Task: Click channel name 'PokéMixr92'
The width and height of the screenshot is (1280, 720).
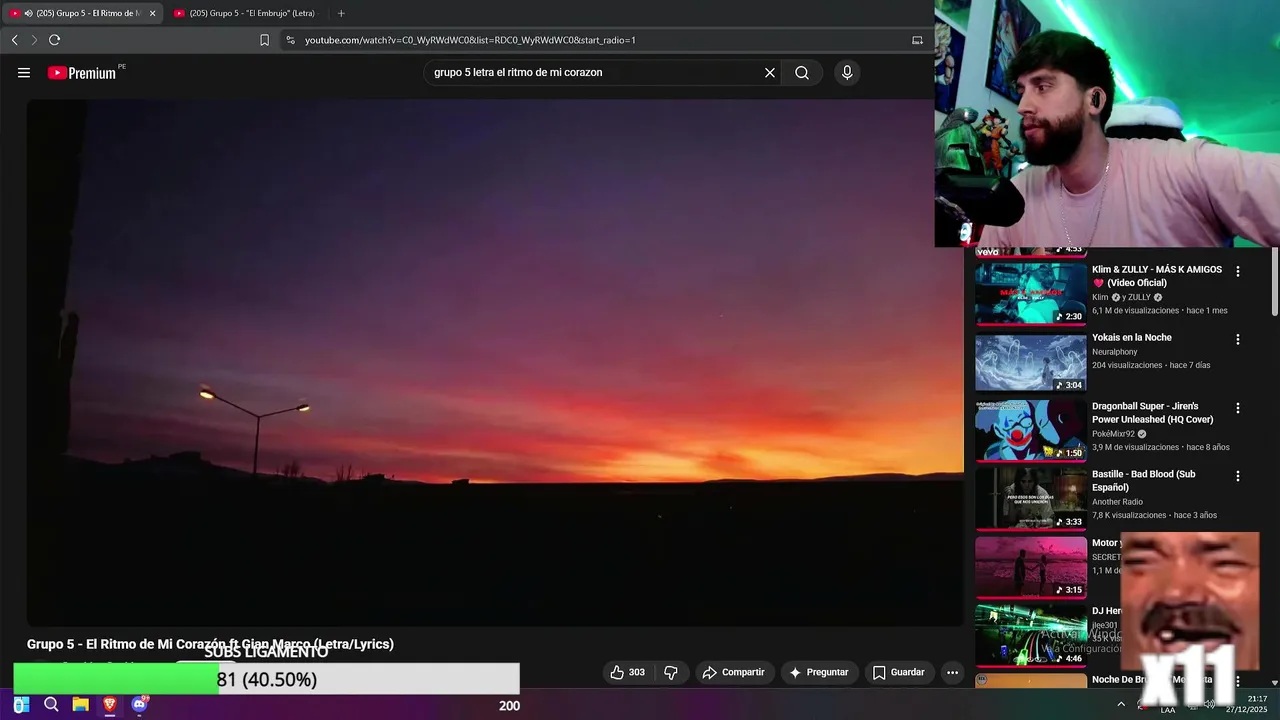Action: coord(1113,434)
